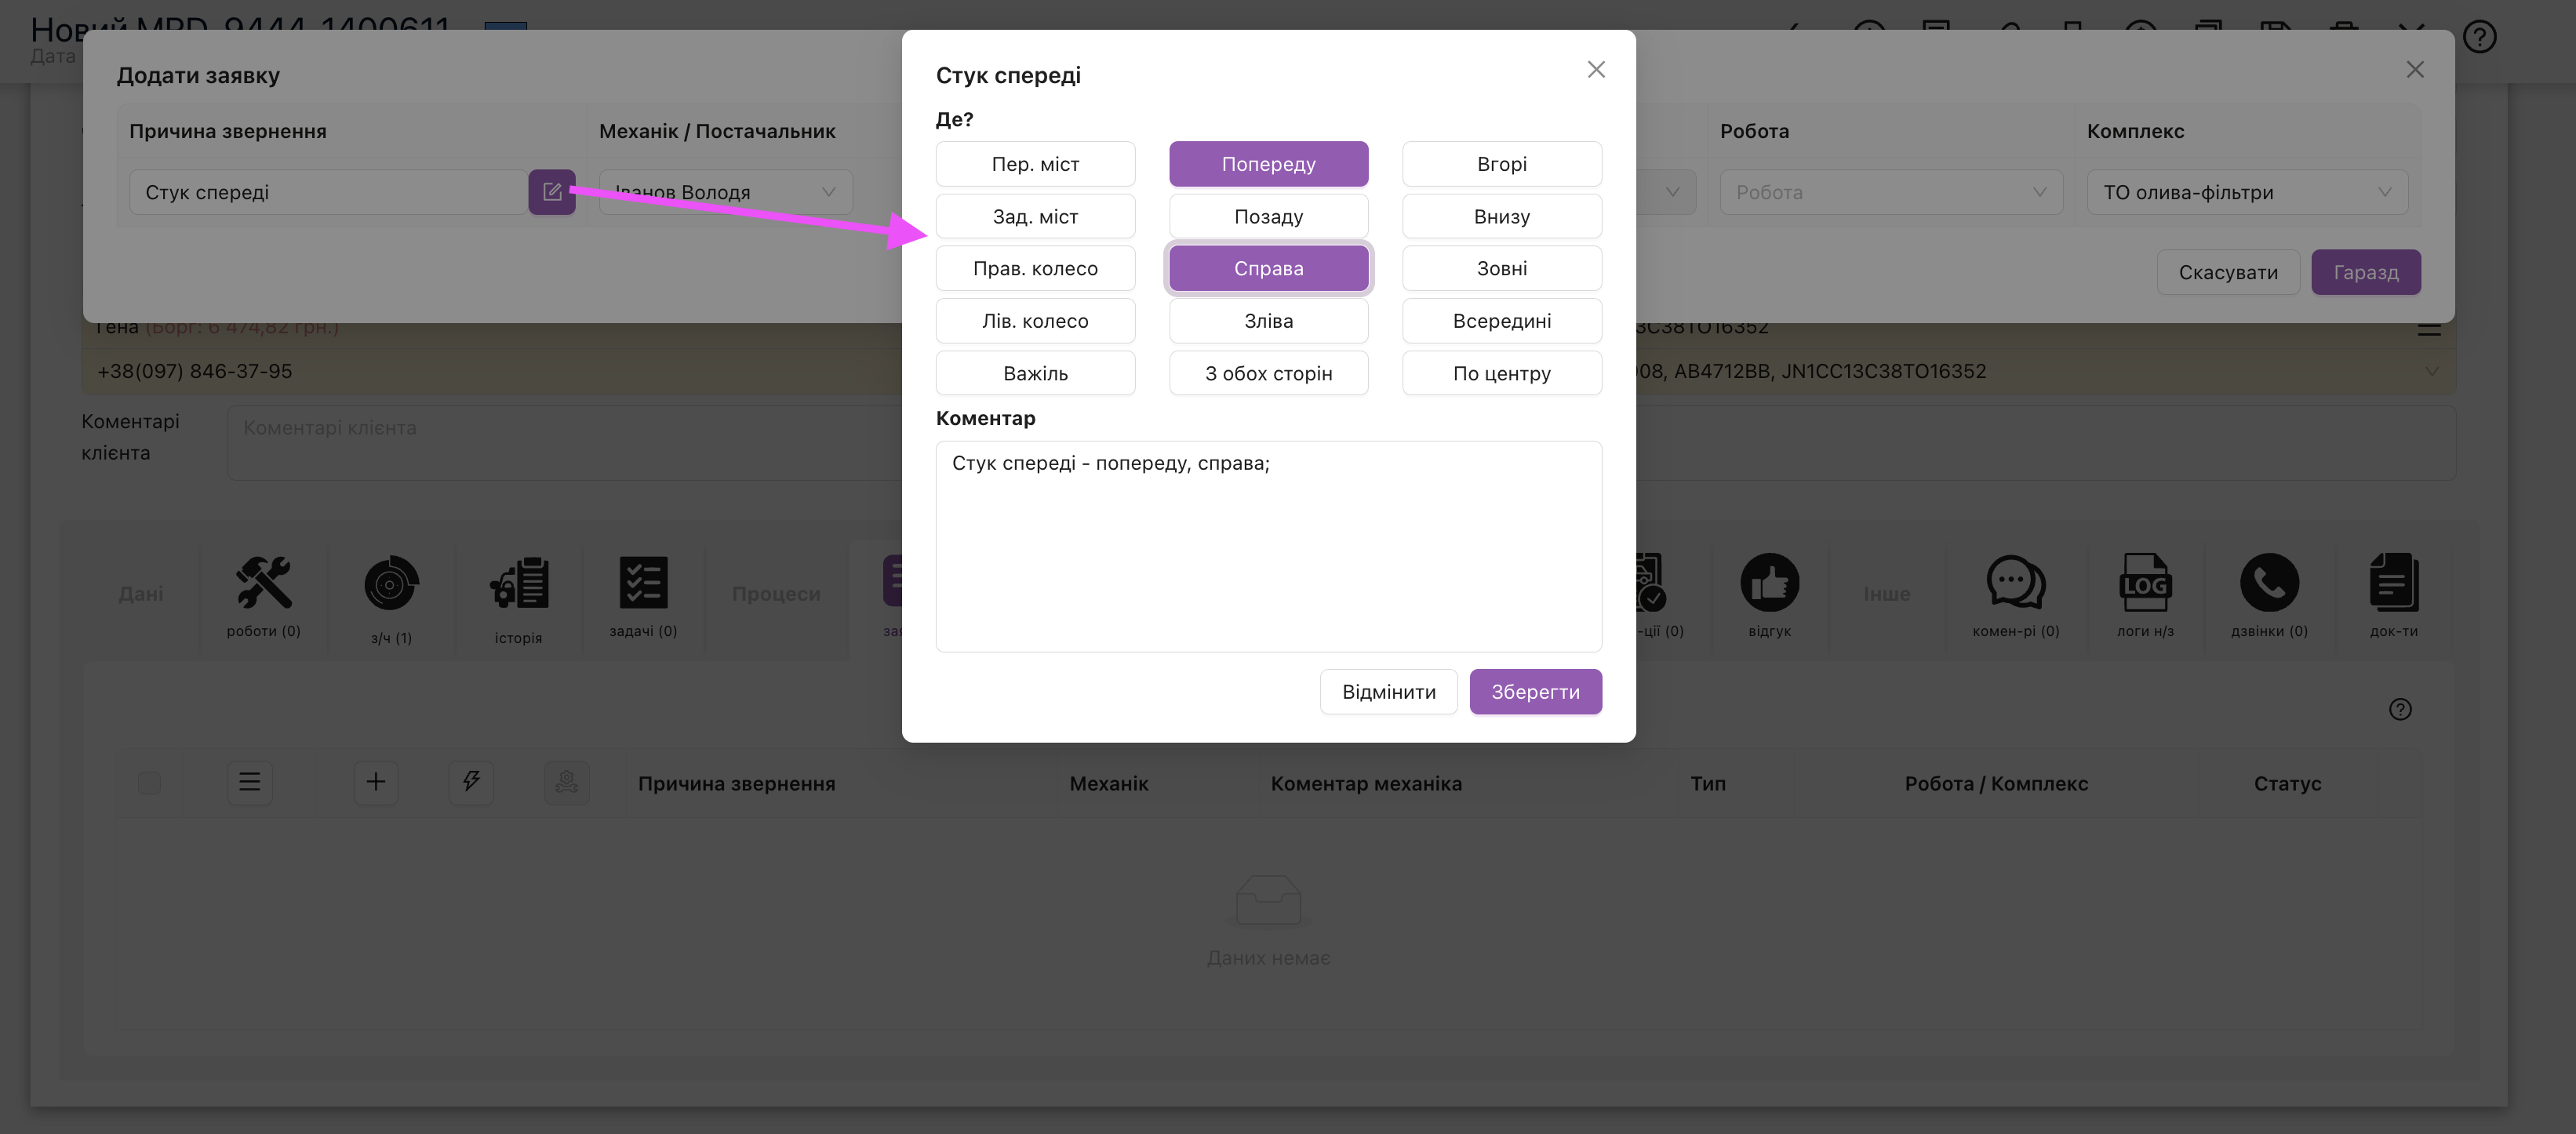The height and width of the screenshot is (1134, 2576).
Task: Click the edit icon beside Стук спереді
Action: [552, 191]
